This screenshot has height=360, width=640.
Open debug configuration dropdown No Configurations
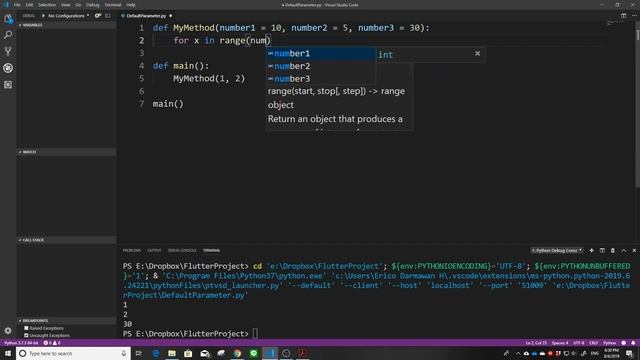point(69,16)
